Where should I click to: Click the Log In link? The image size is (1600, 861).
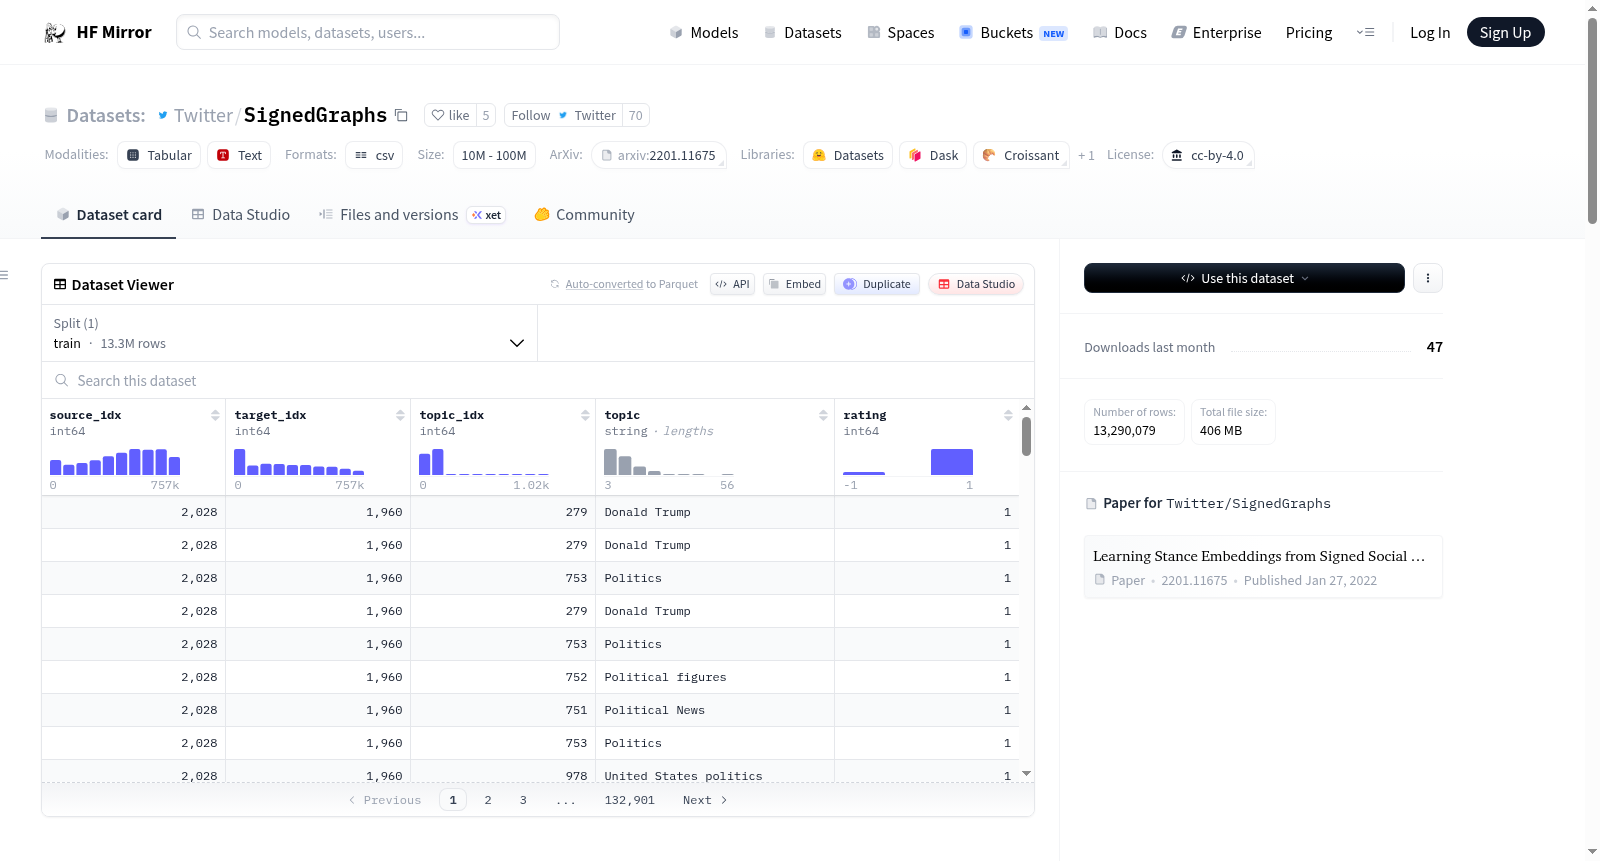(1430, 32)
